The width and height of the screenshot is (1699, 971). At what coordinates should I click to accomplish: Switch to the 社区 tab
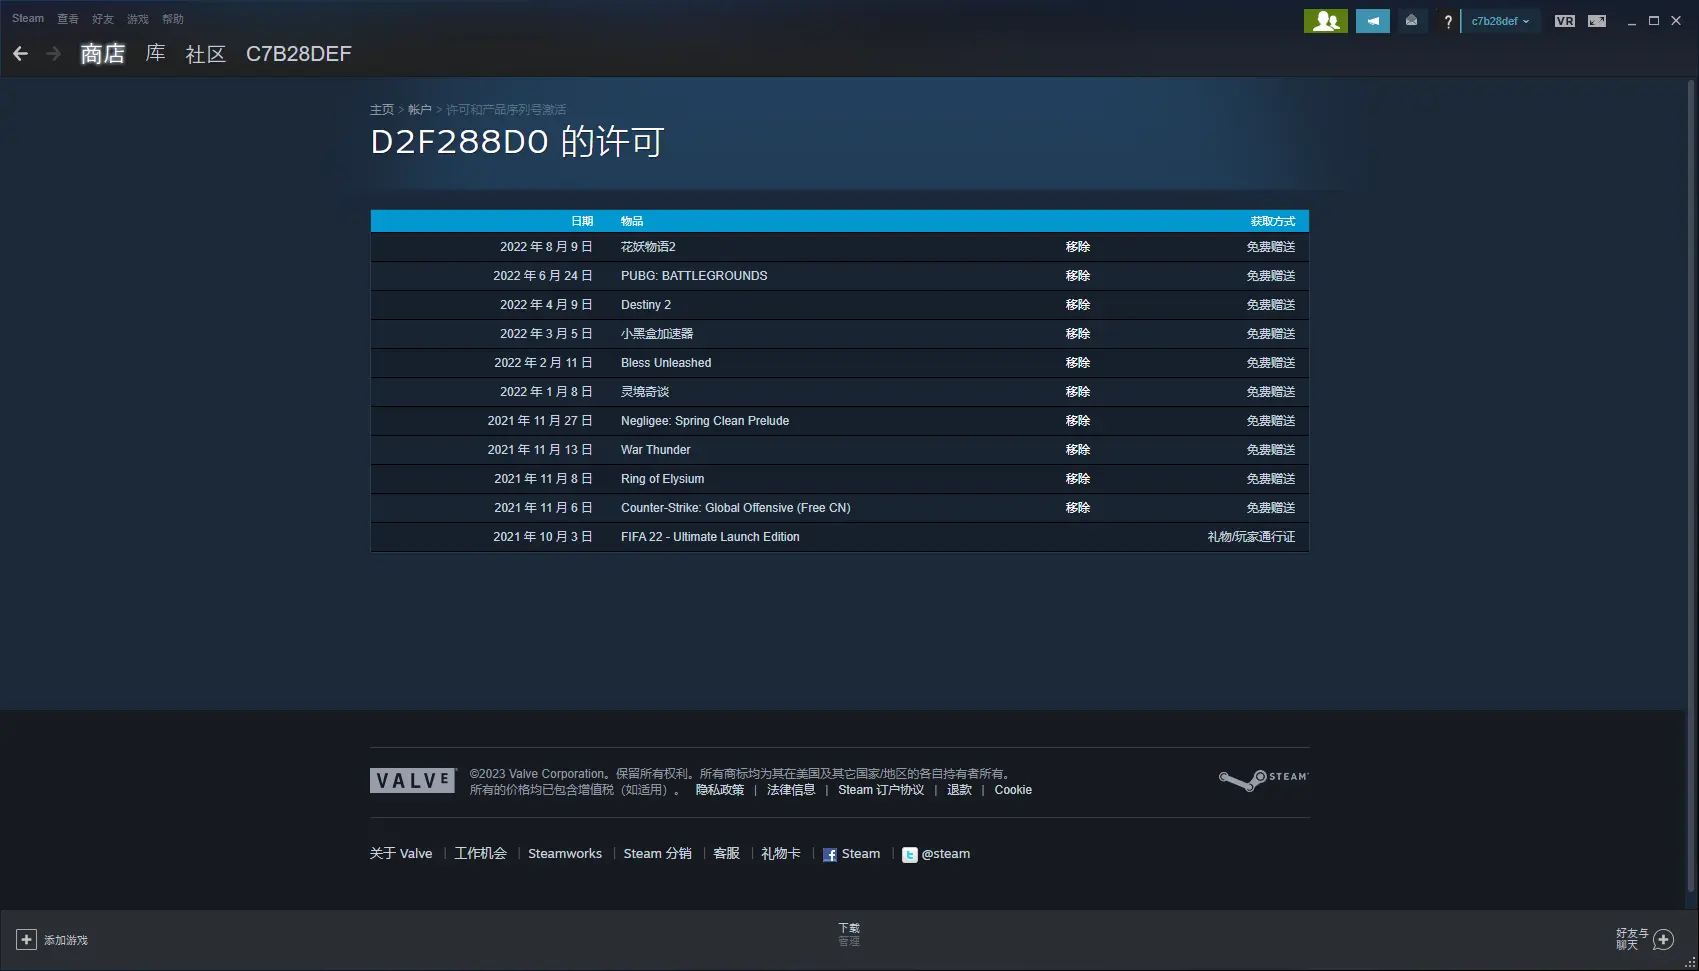pos(206,54)
